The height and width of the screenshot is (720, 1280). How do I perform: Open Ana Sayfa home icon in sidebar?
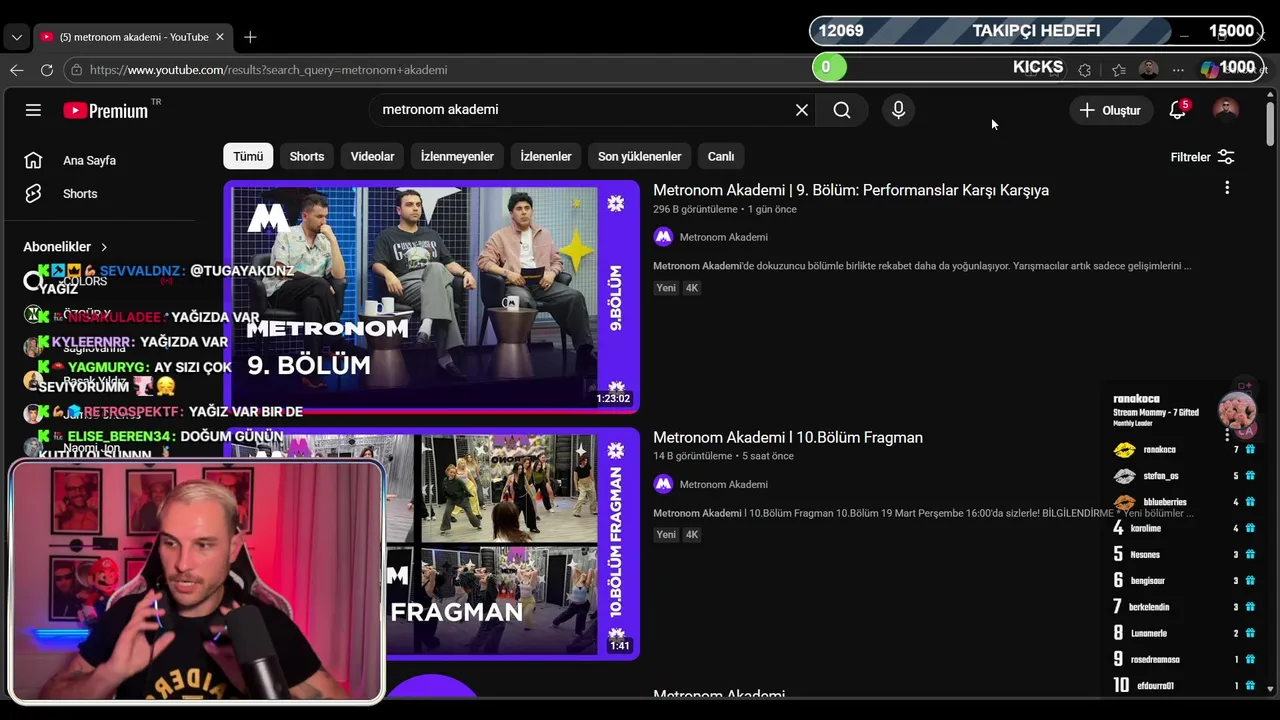coord(33,160)
